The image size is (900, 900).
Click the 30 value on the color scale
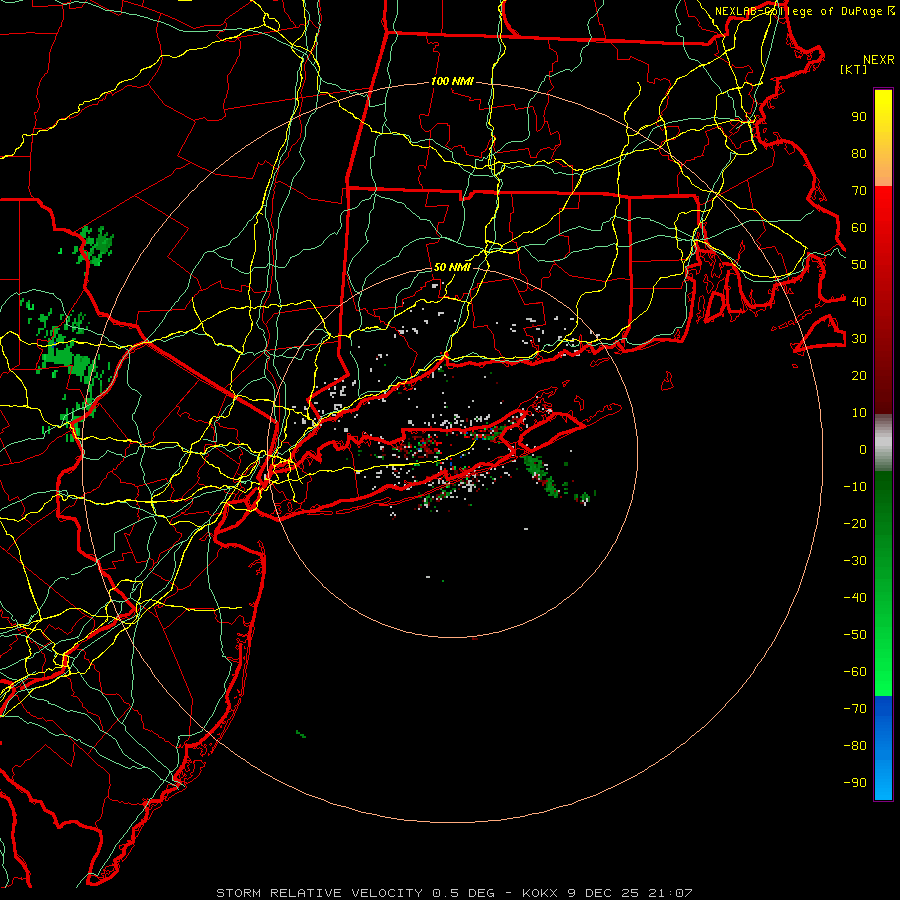click(859, 339)
